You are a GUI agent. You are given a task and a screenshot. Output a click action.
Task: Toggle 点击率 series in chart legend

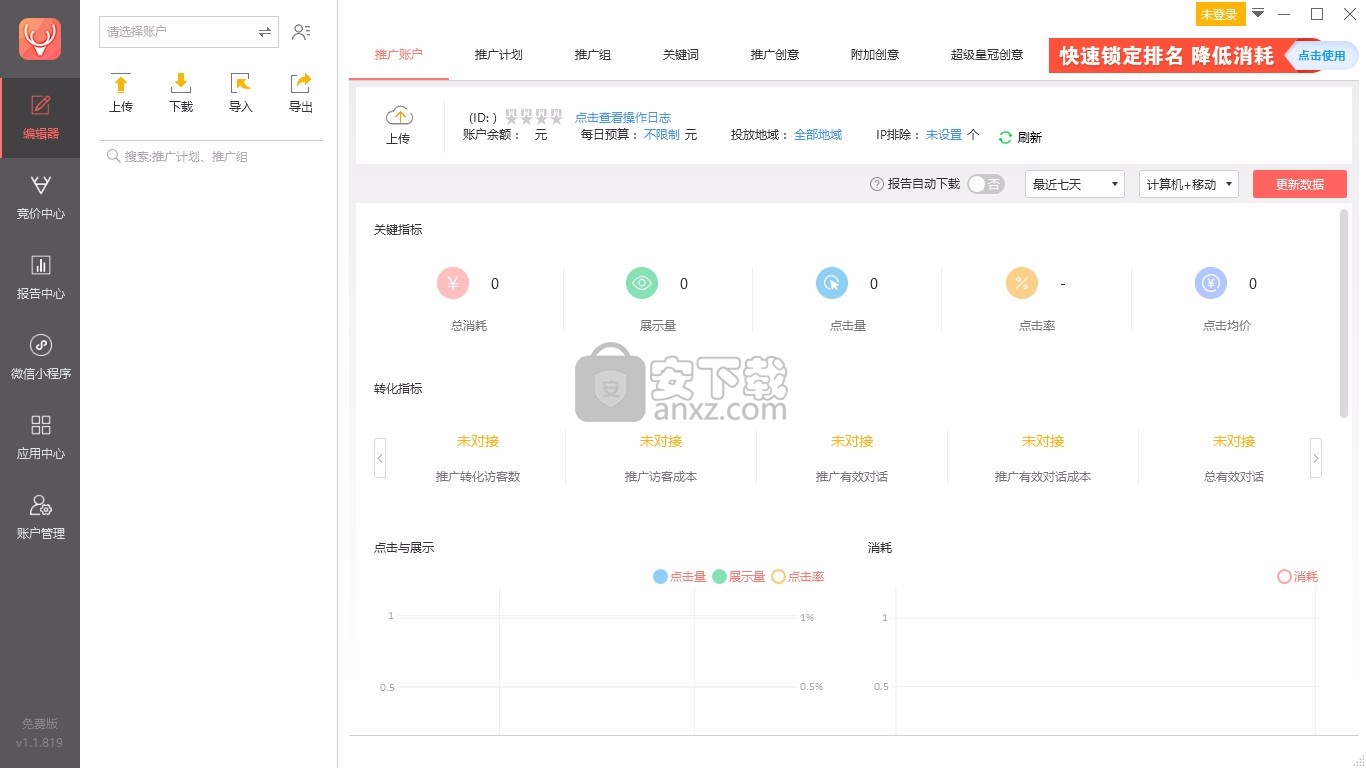[x=798, y=576]
